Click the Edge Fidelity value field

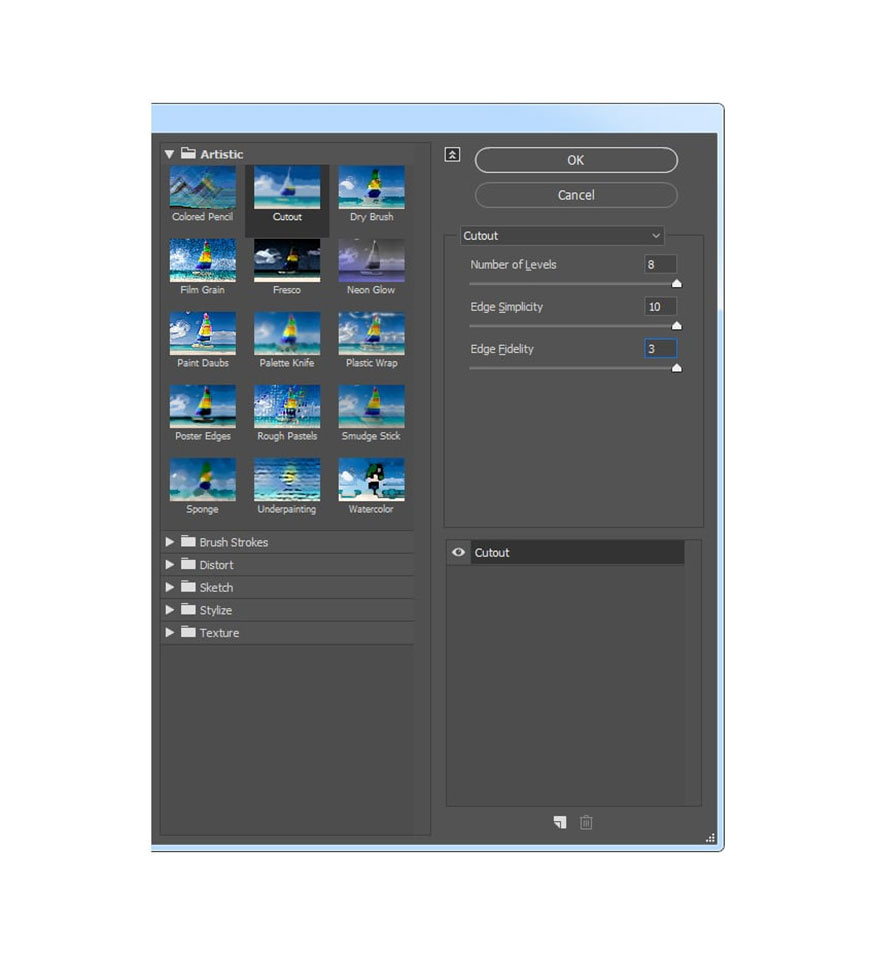click(661, 348)
